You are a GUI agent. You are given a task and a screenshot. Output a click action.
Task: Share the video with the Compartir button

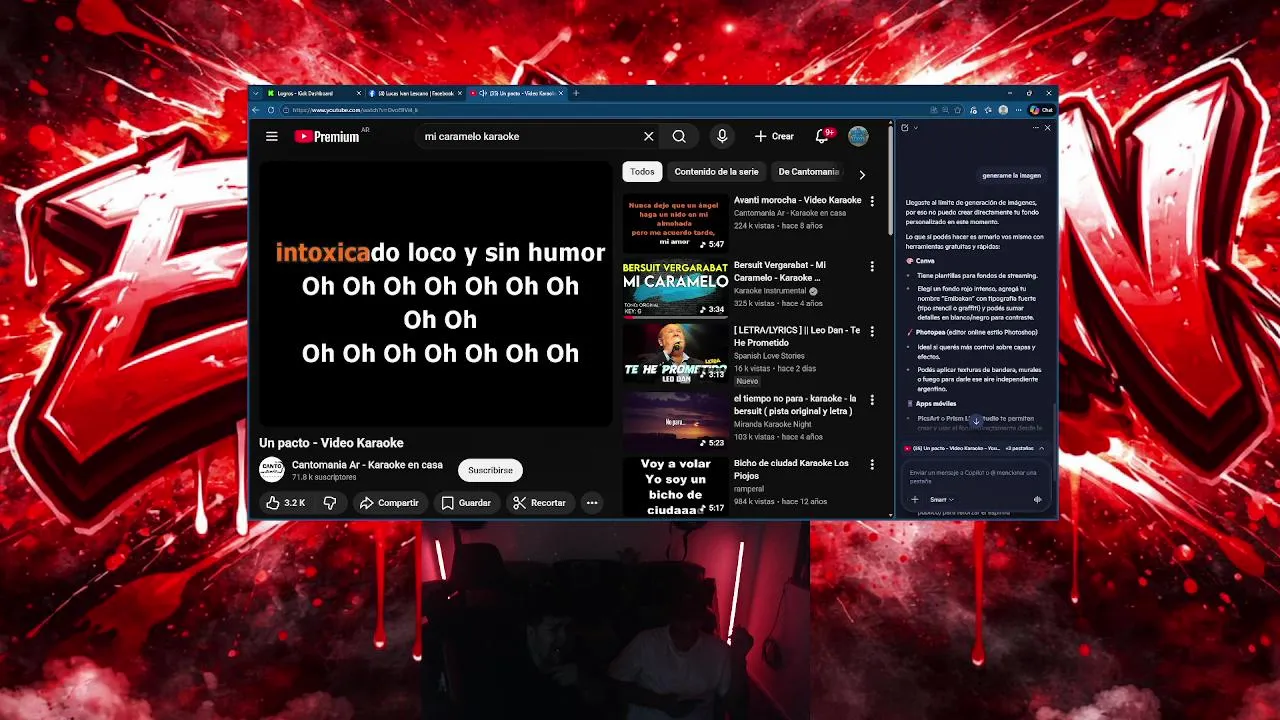pos(389,503)
